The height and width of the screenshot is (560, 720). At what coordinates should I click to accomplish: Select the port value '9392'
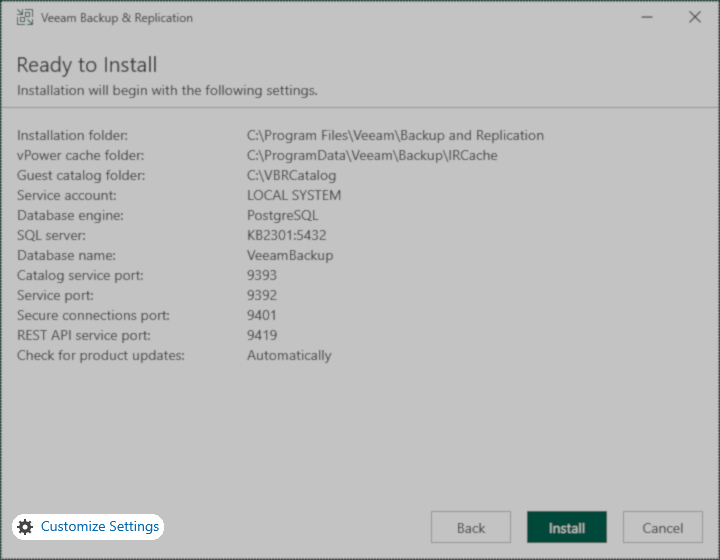pyautogui.click(x=262, y=295)
